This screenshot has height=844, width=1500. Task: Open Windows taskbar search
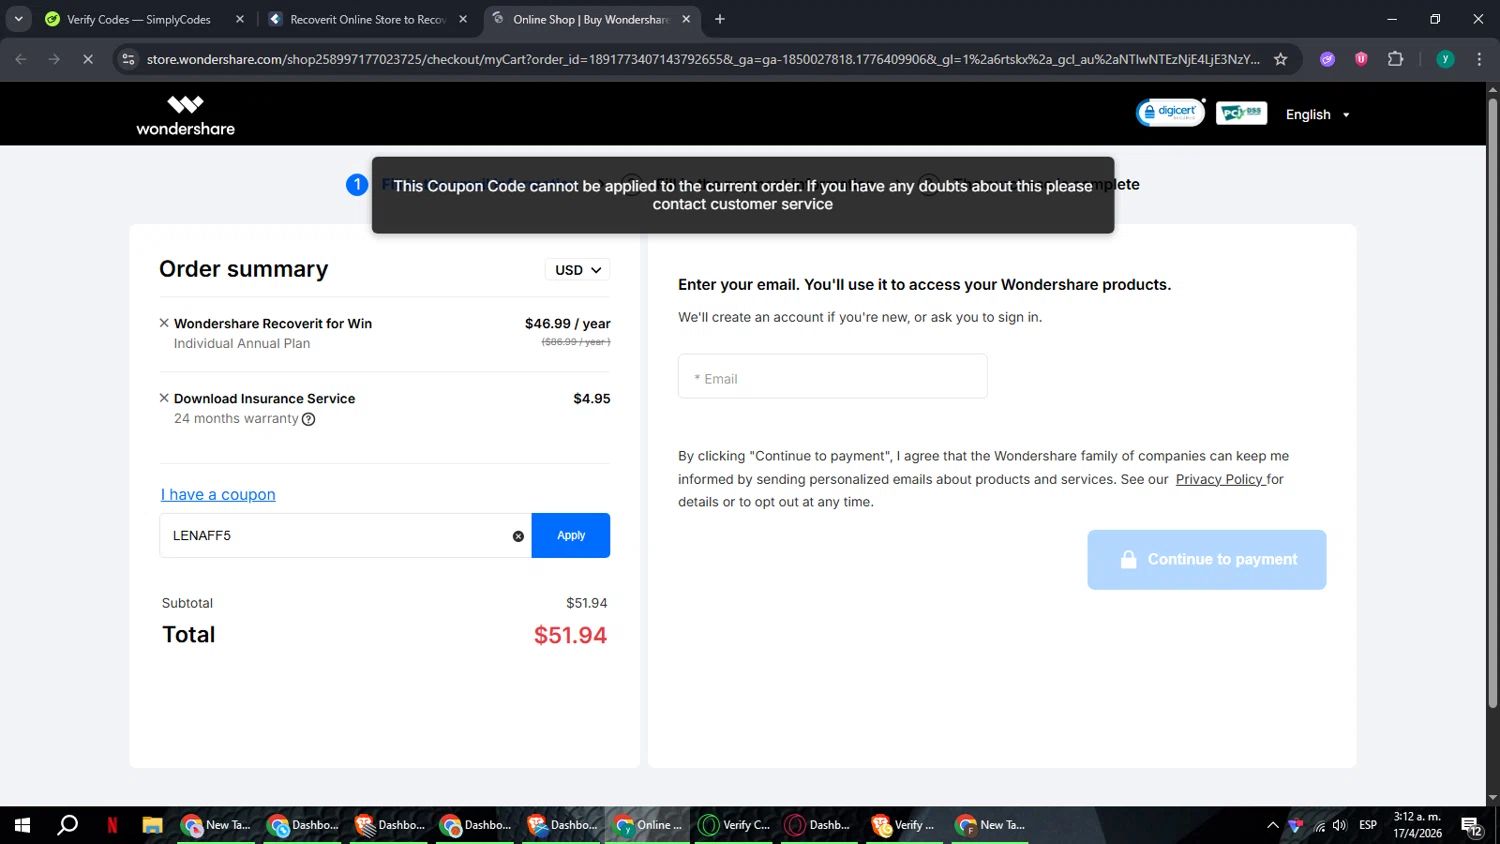point(67,826)
